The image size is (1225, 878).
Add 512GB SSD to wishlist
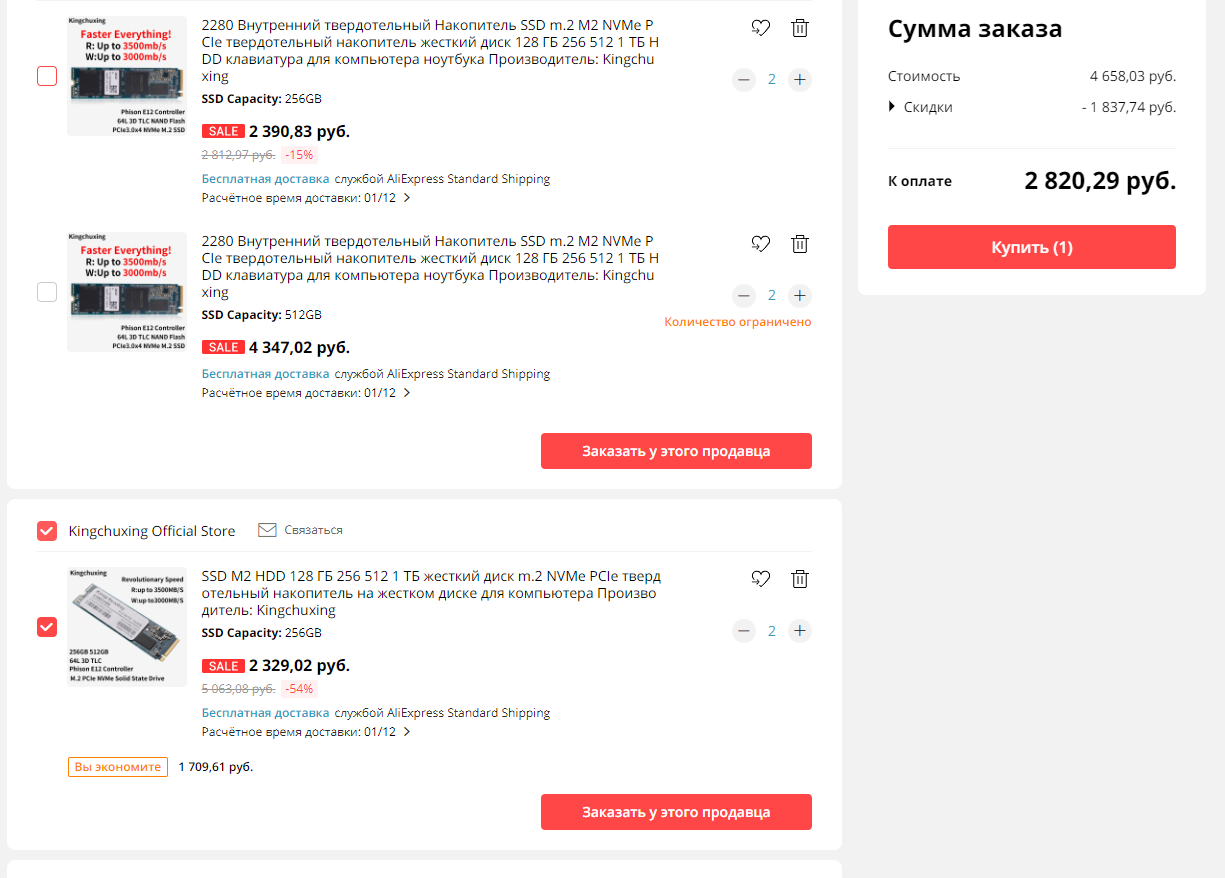coord(761,243)
